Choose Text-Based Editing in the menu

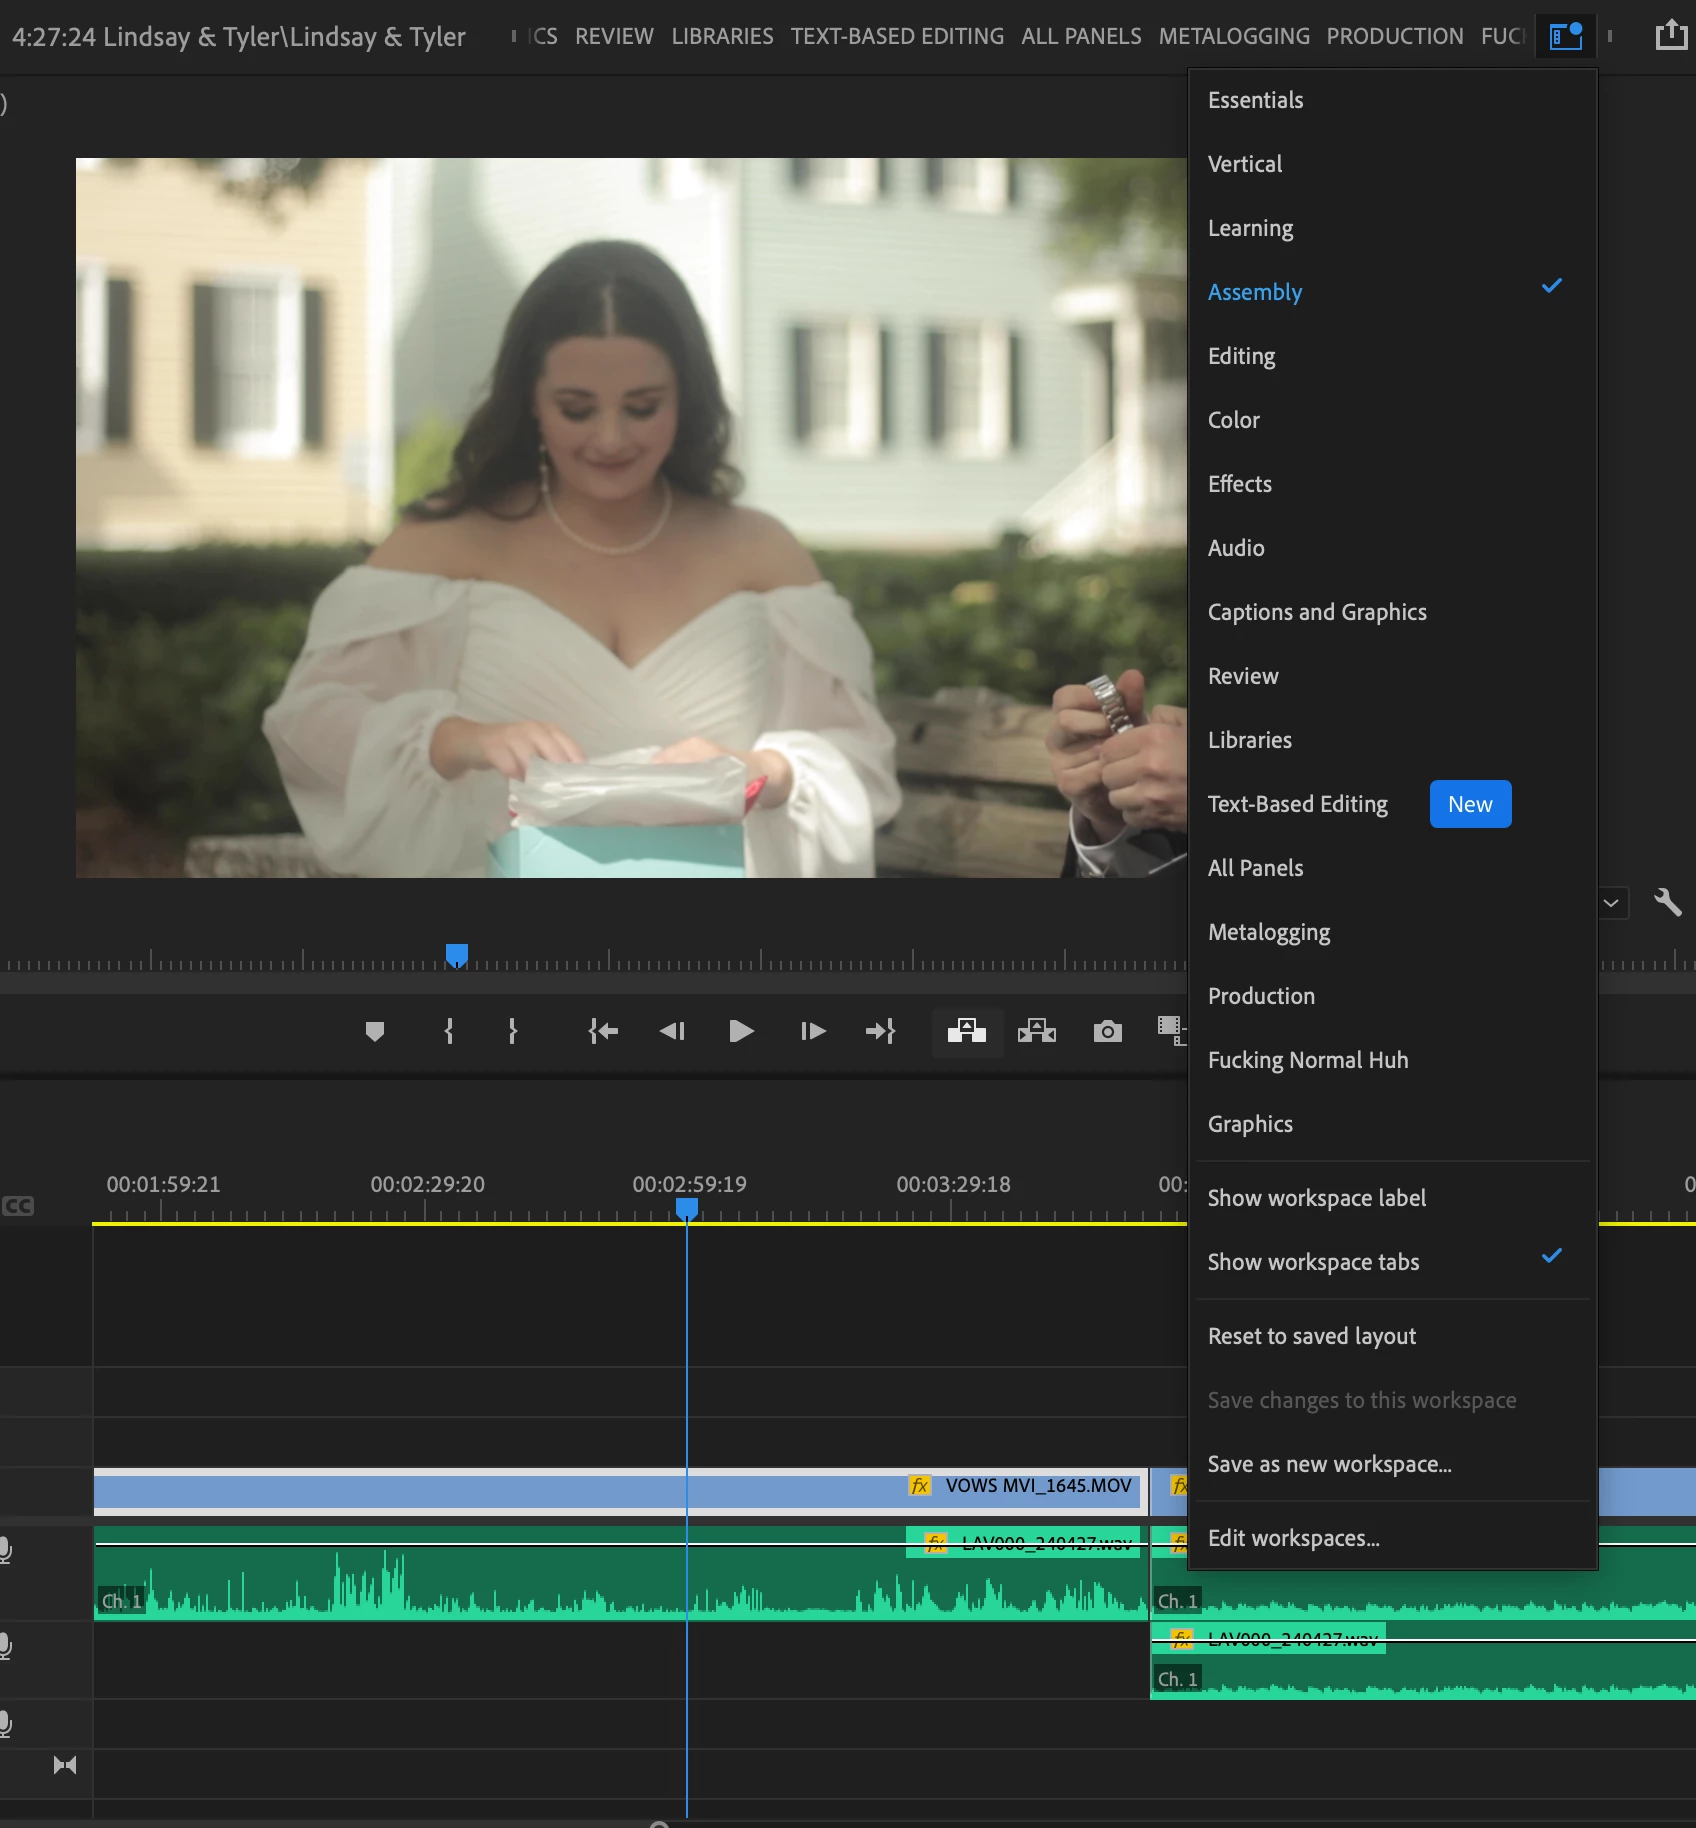click(1392, 804)
